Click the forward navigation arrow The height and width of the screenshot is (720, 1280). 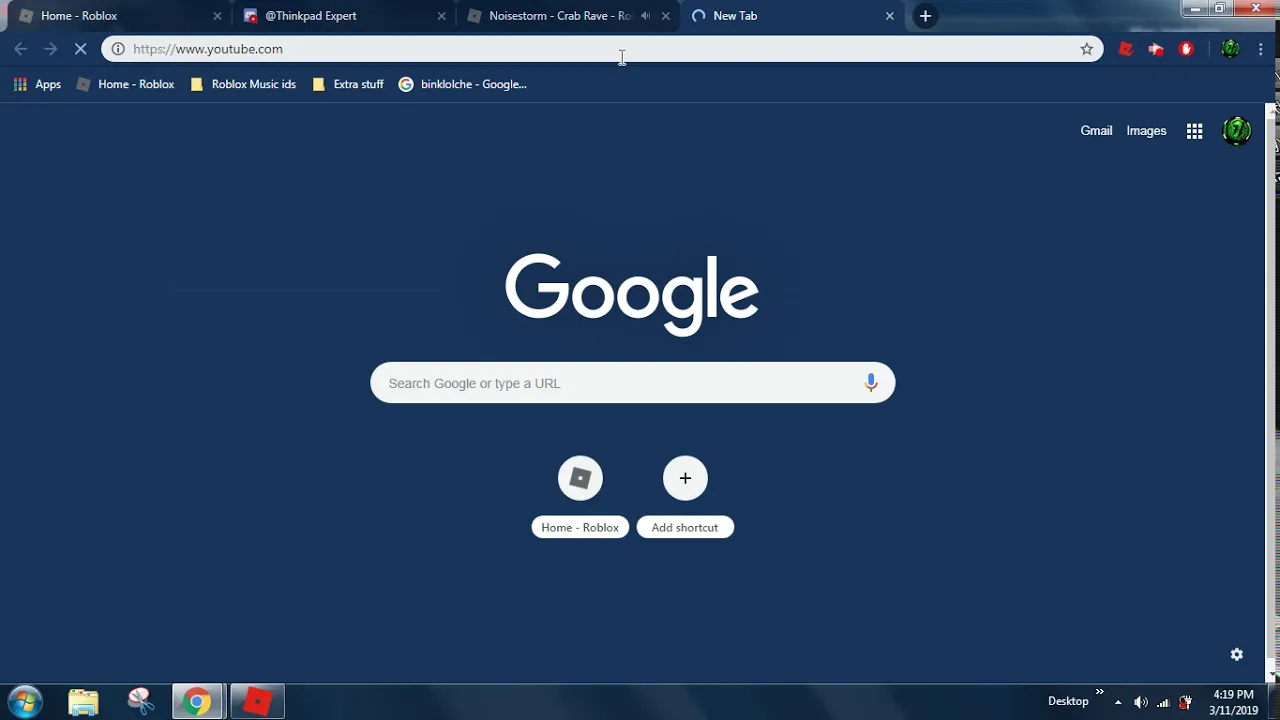51,49
